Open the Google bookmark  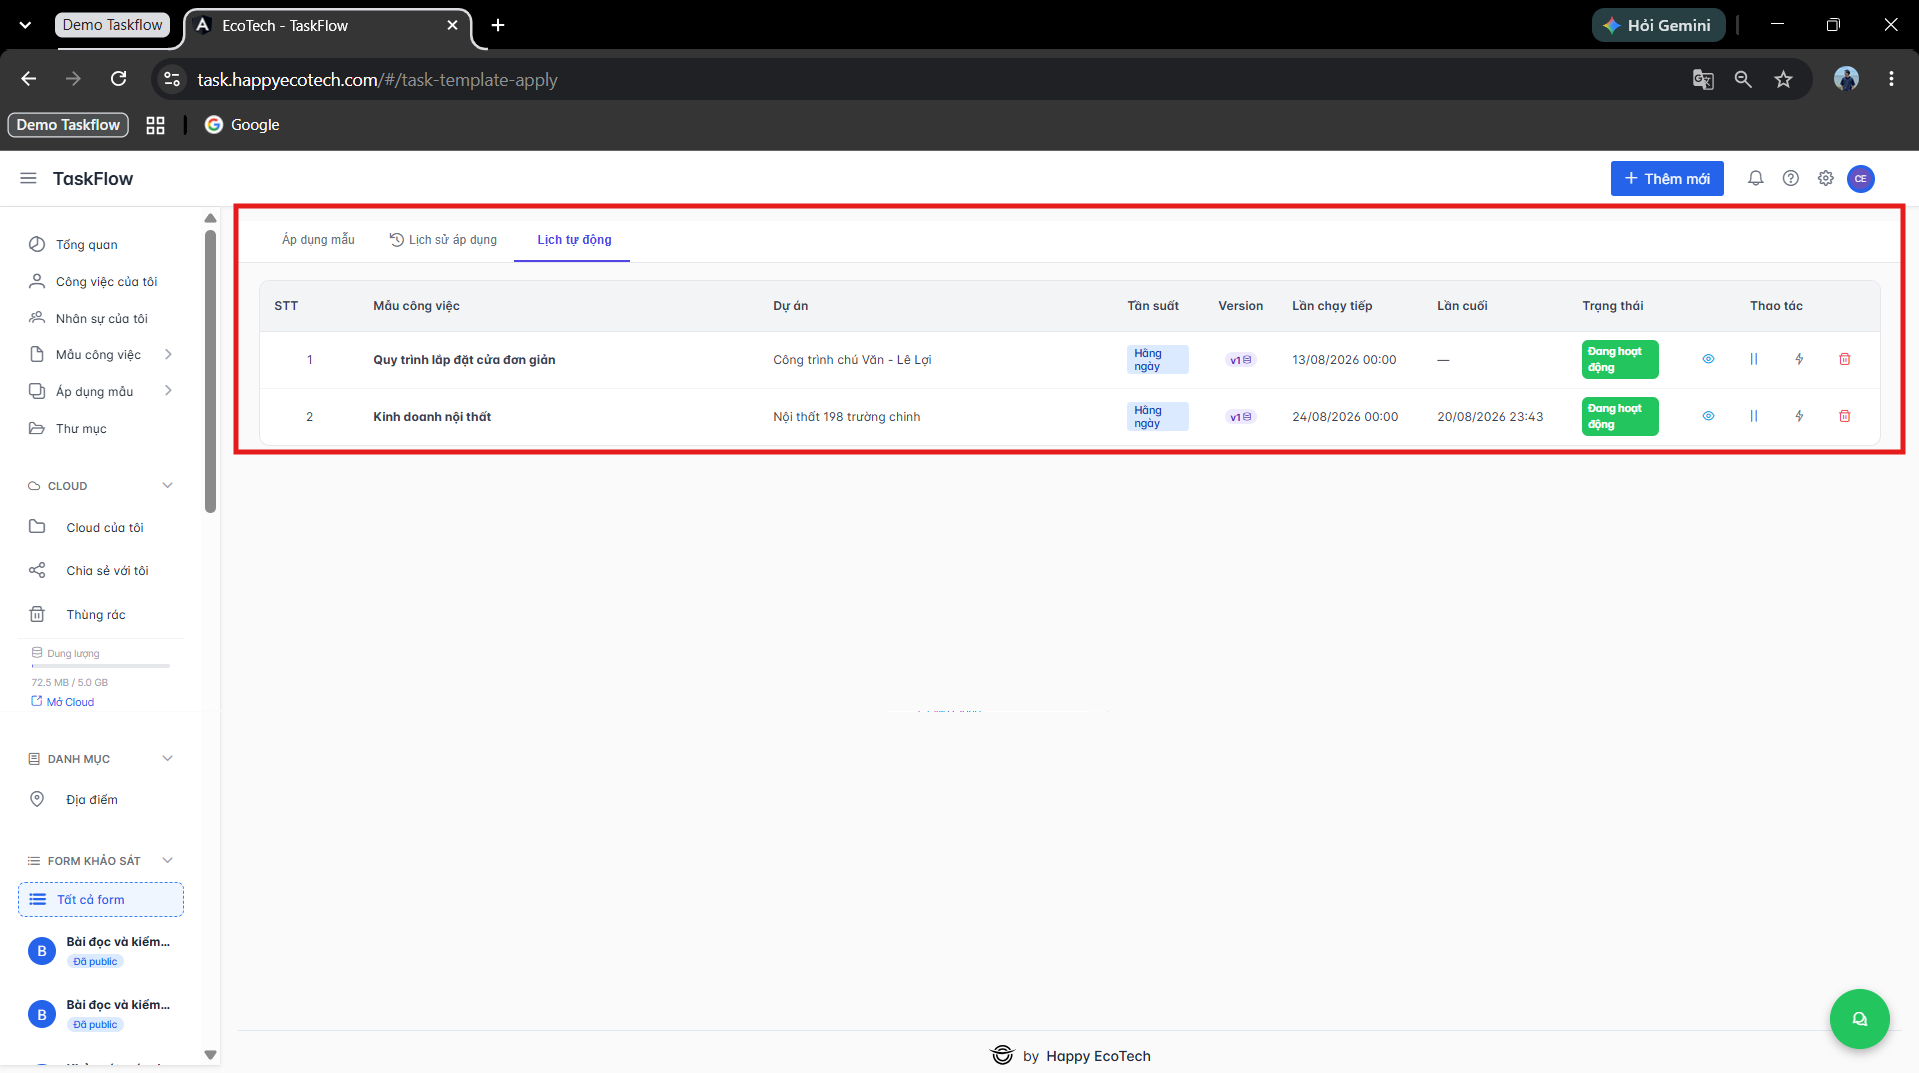point(242,125)
